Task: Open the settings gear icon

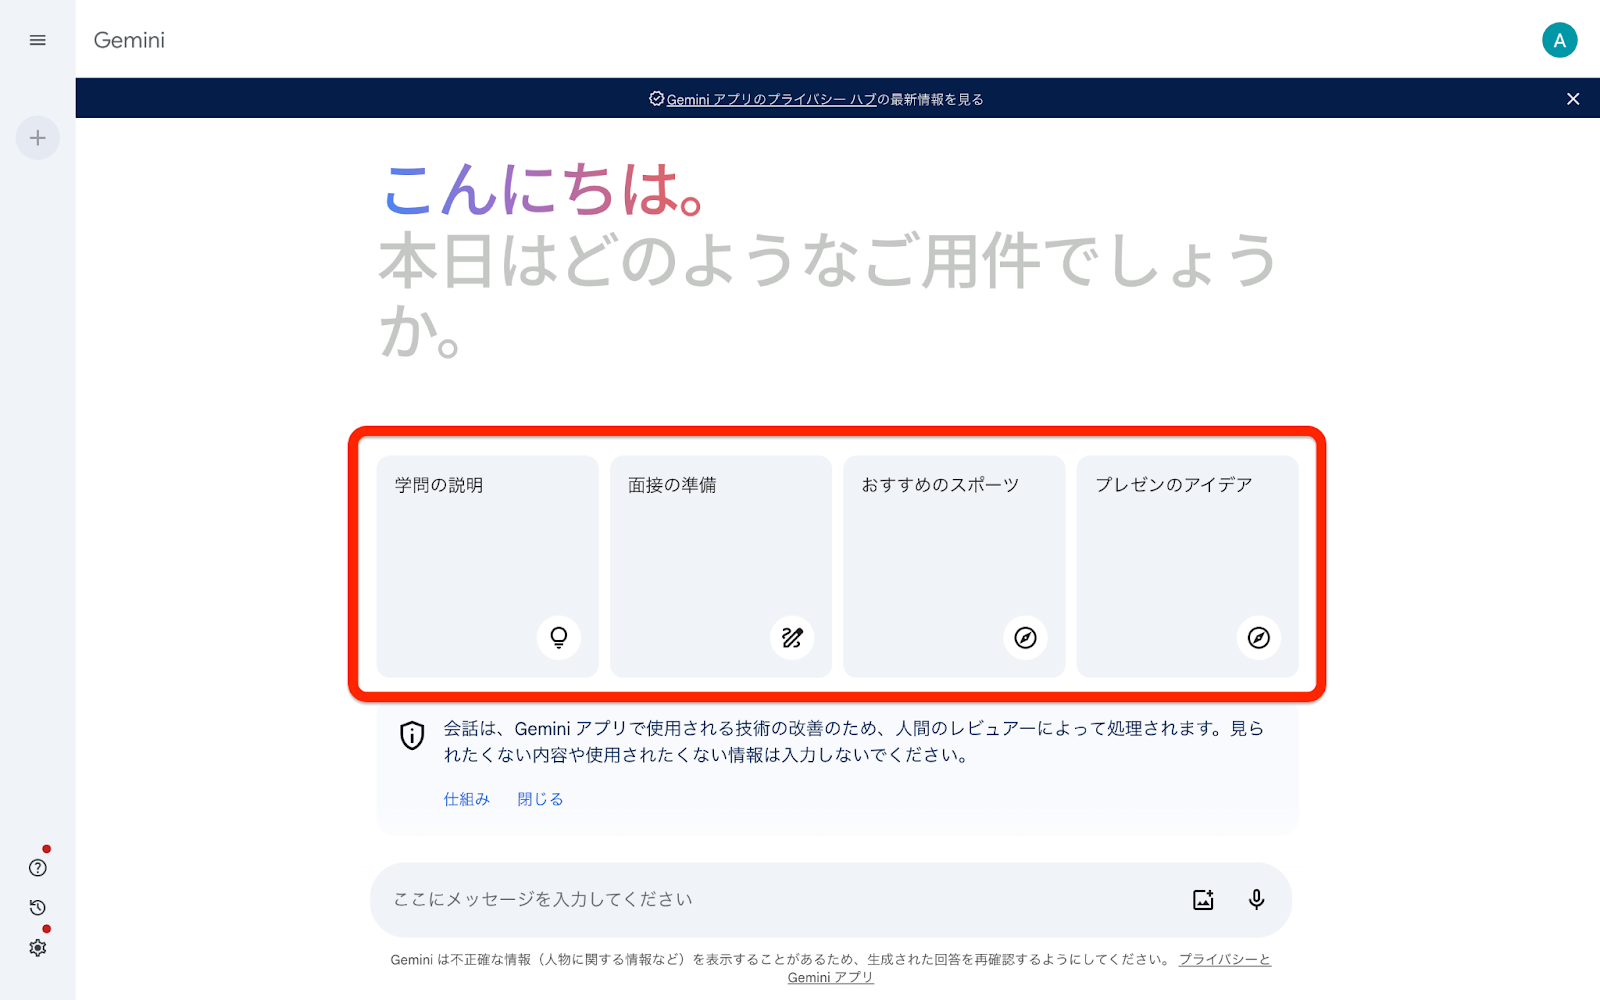Action: click(38, 948)
